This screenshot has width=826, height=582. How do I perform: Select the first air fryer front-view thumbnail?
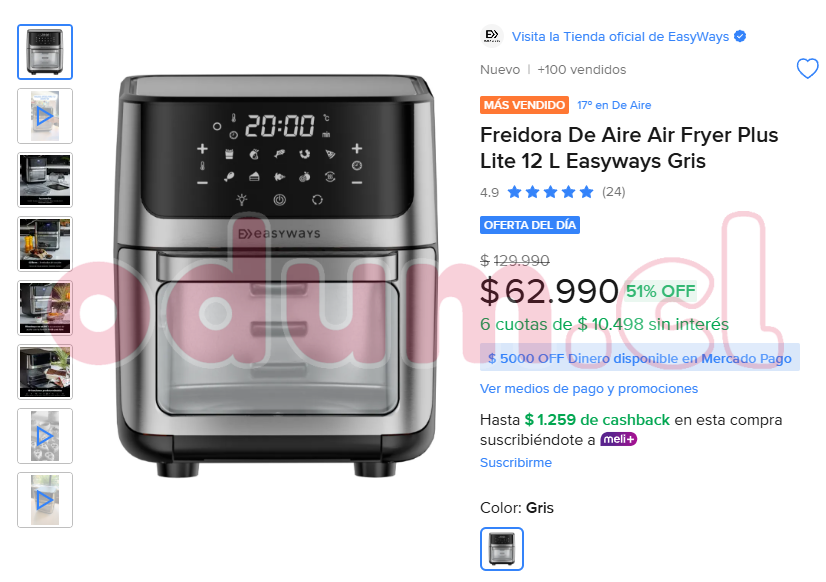click(45, 52)
